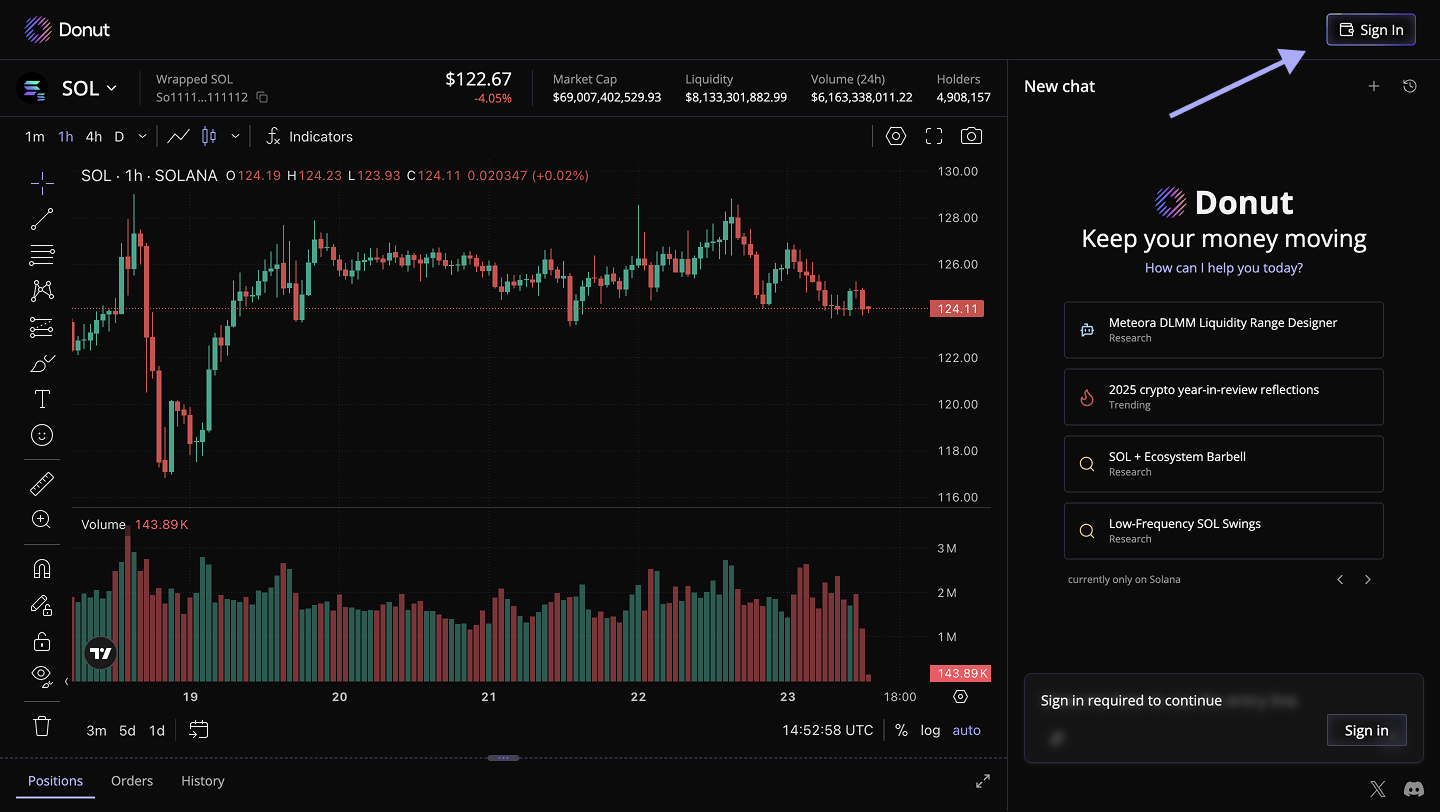
Task: Select the ruler measure tool
Action: click(x=42, y=485)
